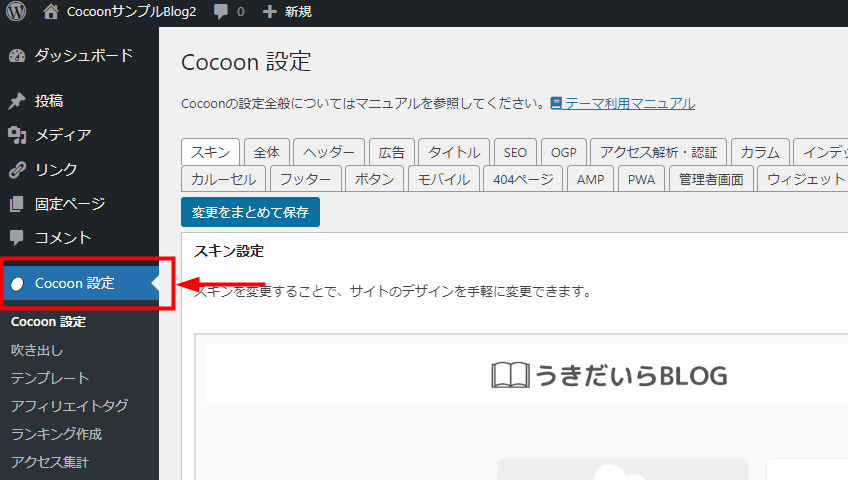Switch to the ヘッダー tab
This screenshot has width=848, height=480.
[x=329, y=152]
